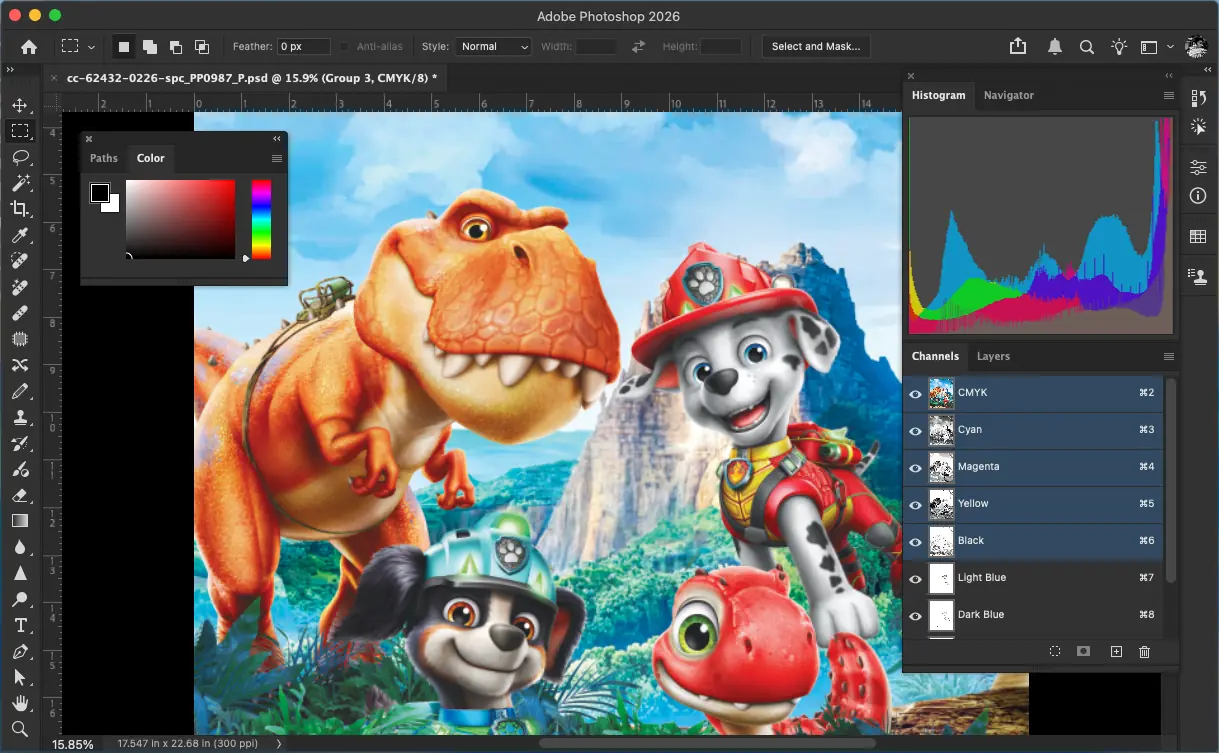Switch to the Paths tab
Viewport: 1219px width, 753px height.
(104, 158)
